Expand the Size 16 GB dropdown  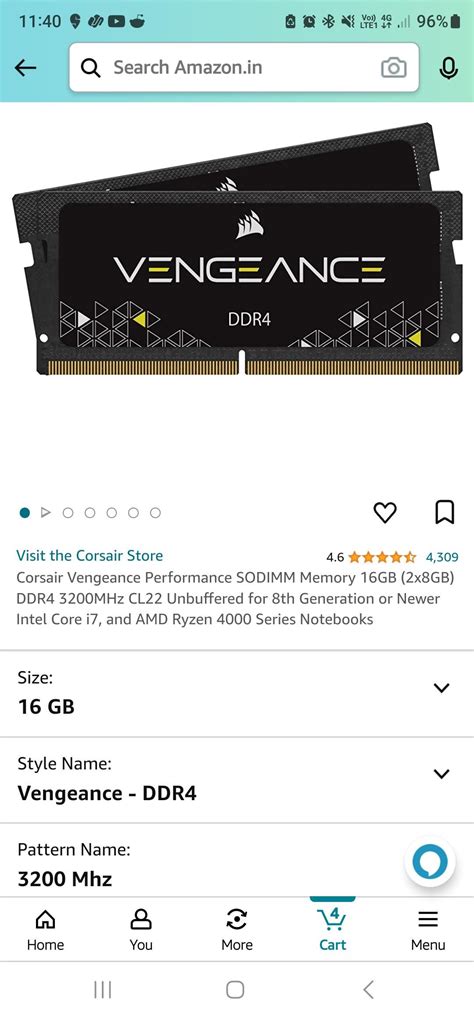click(237, 693)
